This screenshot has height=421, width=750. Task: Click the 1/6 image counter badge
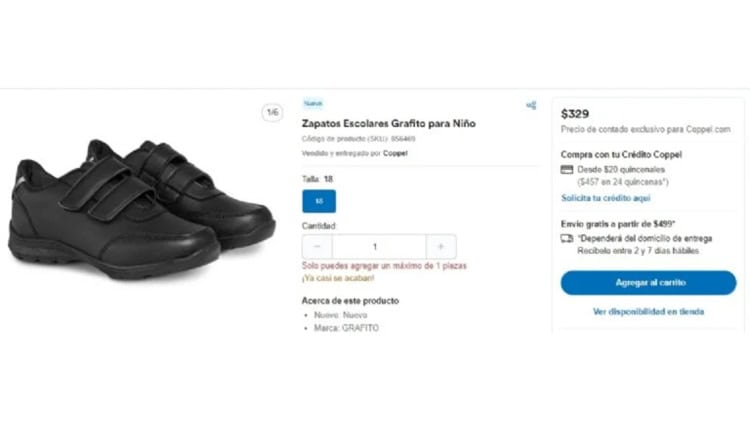(272, 113)
